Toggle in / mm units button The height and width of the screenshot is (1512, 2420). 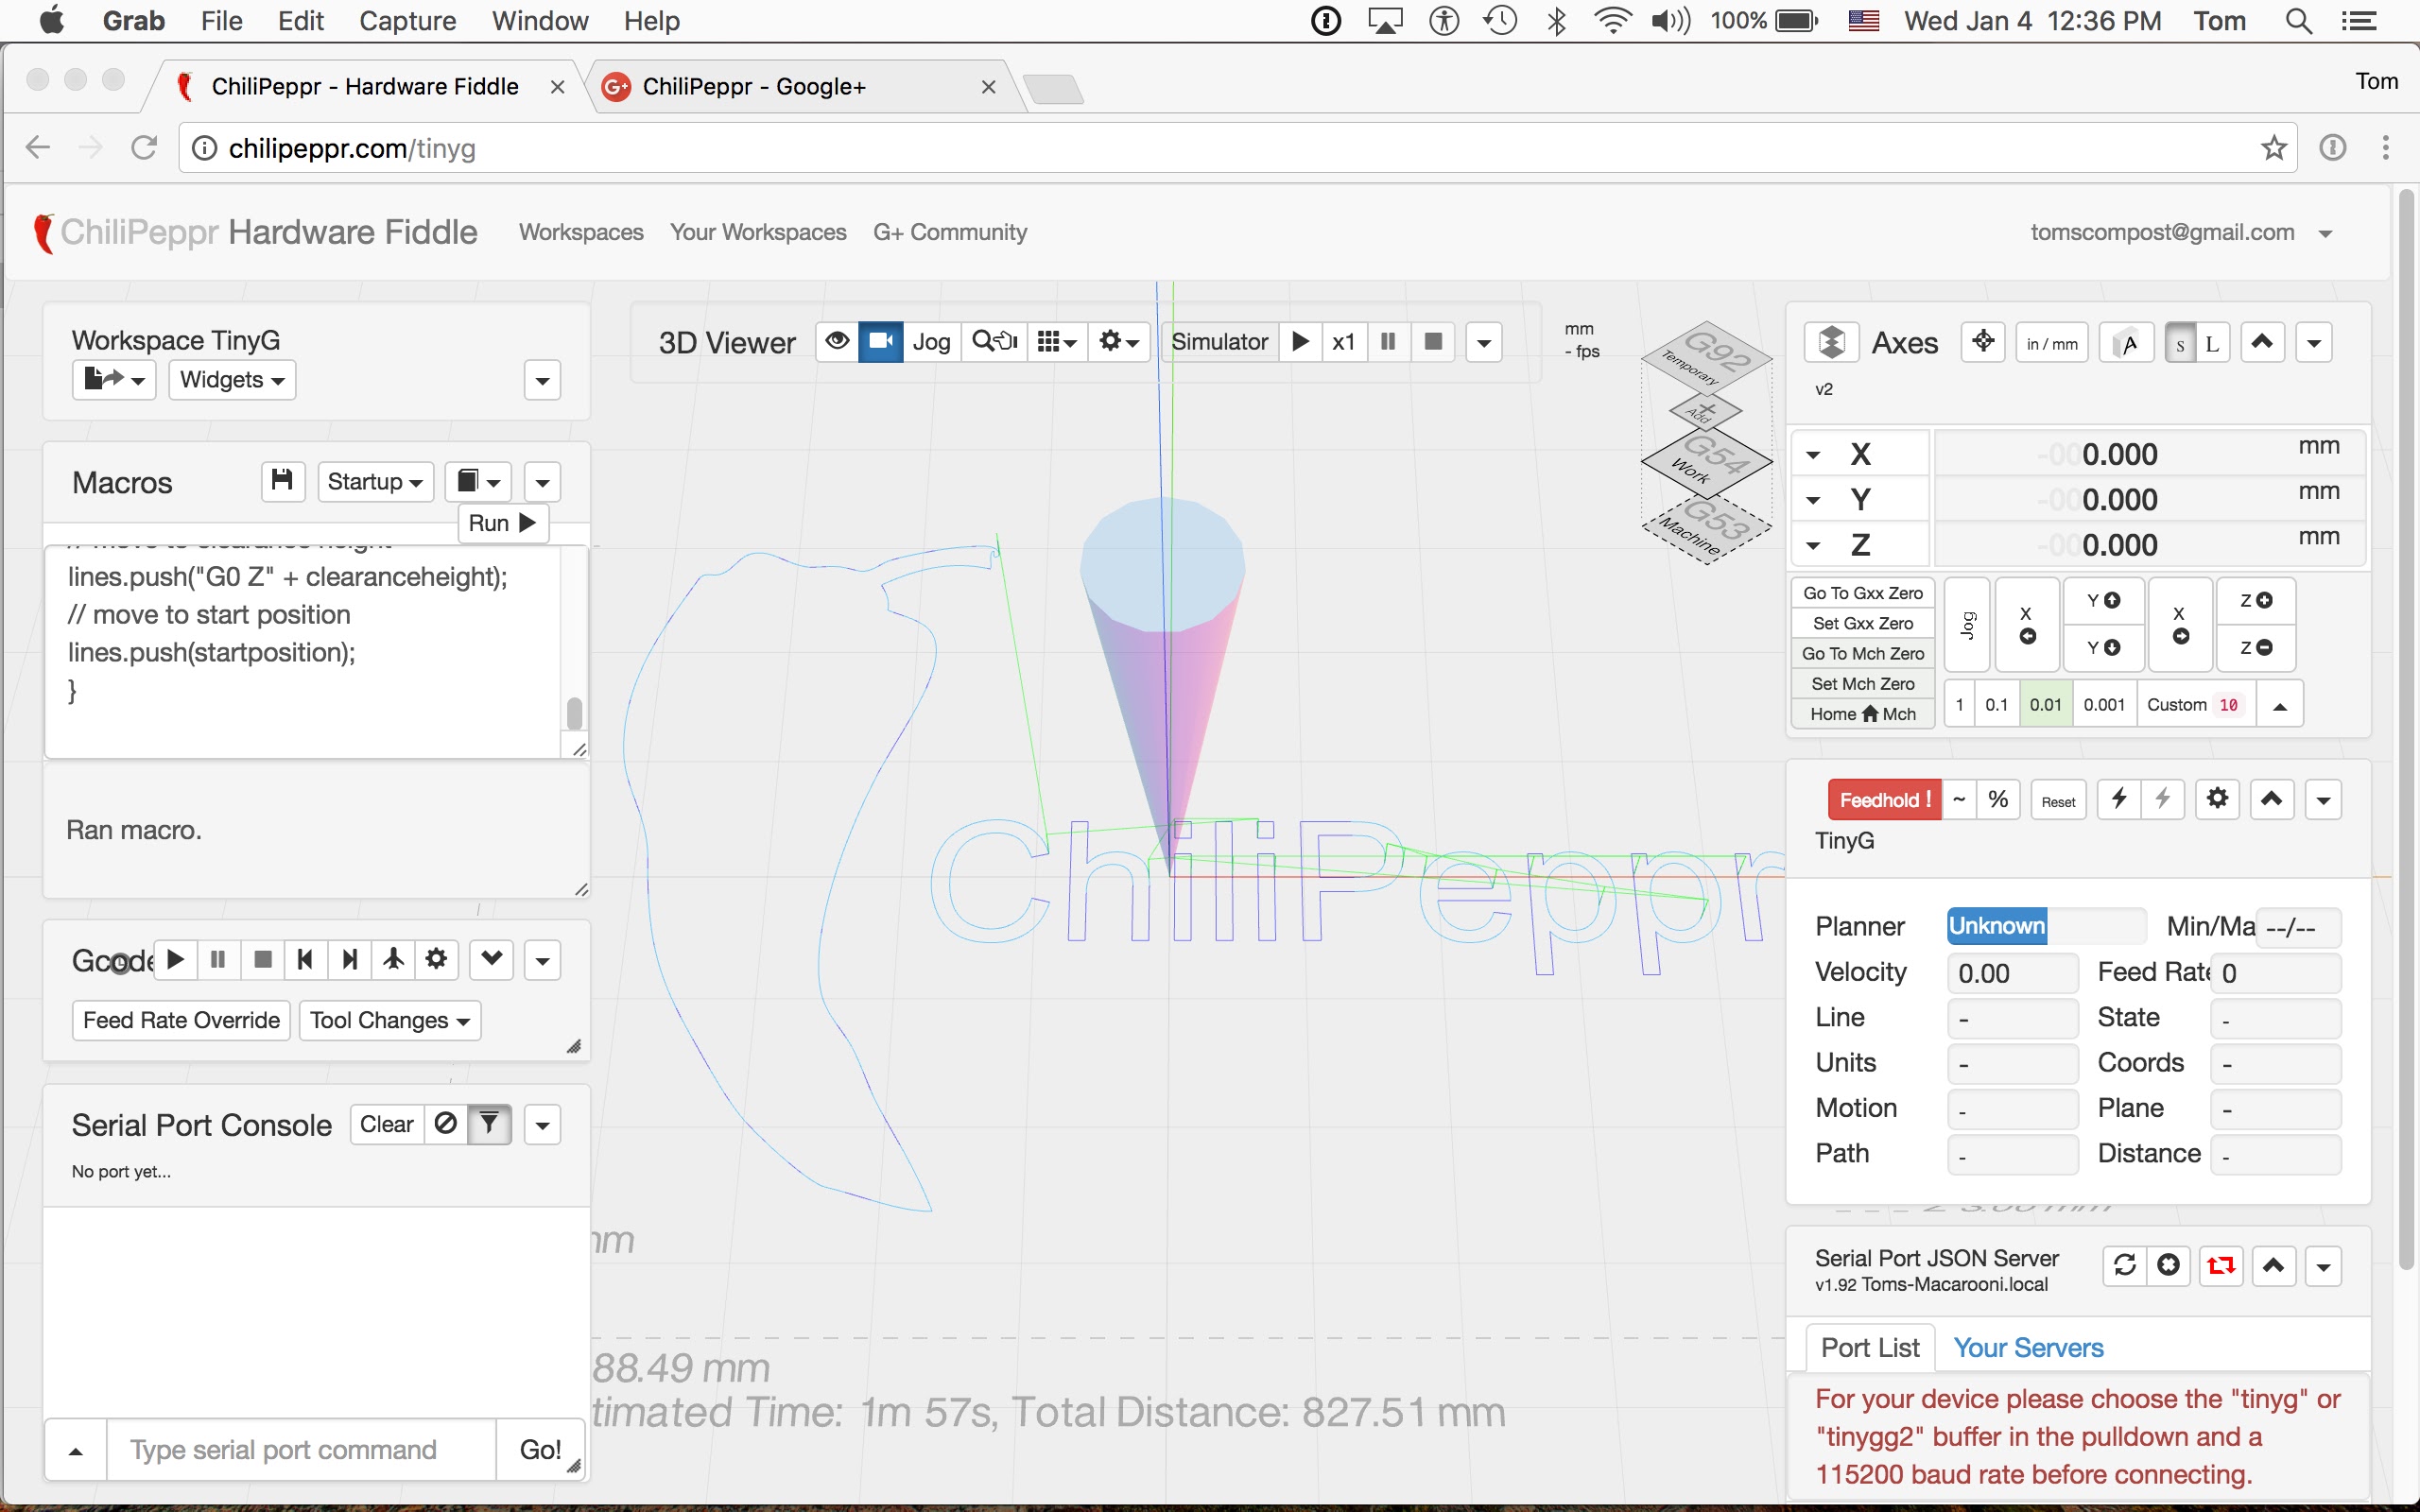(x=2051, y=343)
